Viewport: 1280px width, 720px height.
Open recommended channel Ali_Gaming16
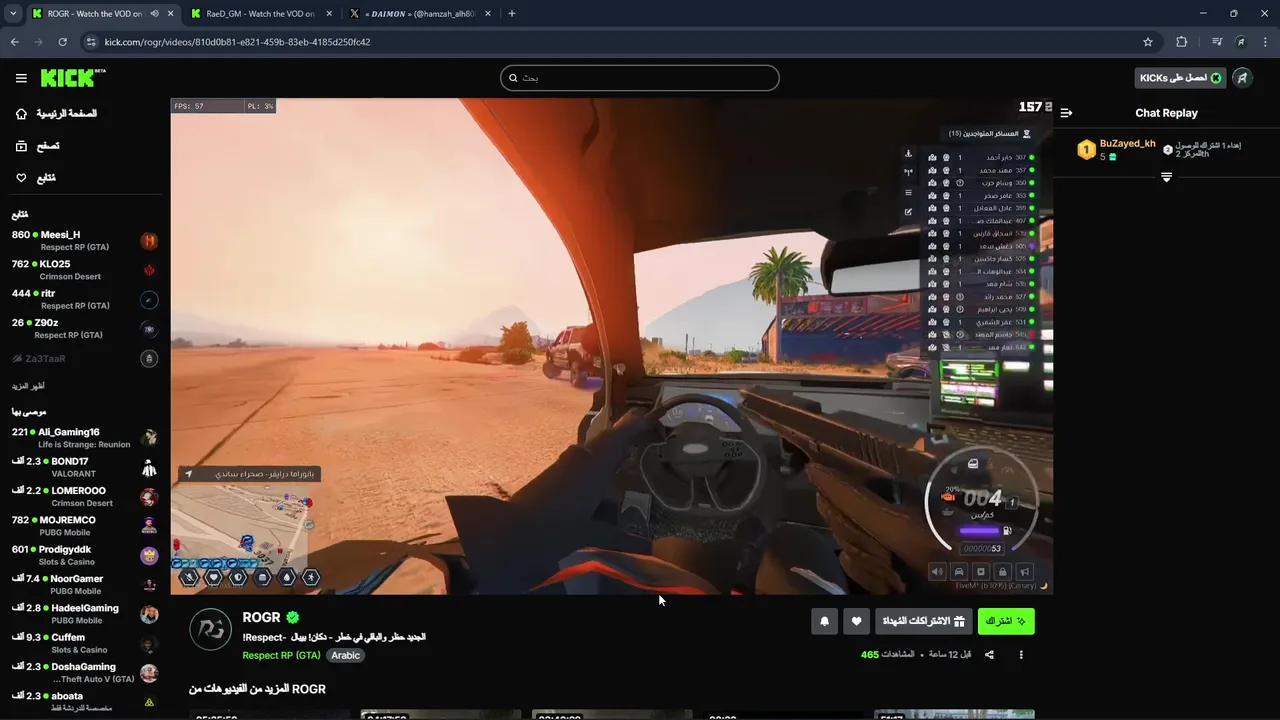(85, 438)
